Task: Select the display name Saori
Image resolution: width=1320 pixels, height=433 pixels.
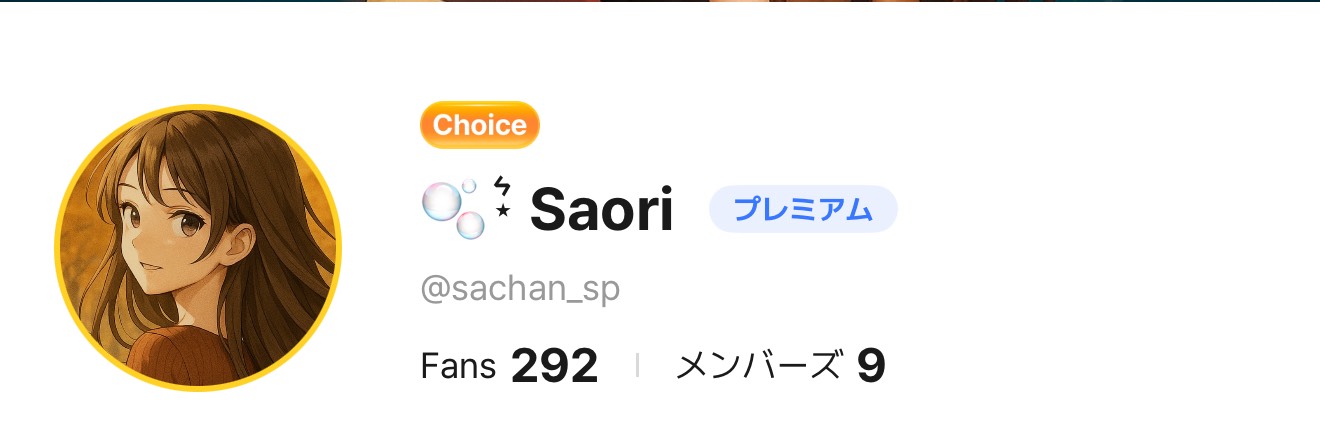Action: (x=601, y=210)
